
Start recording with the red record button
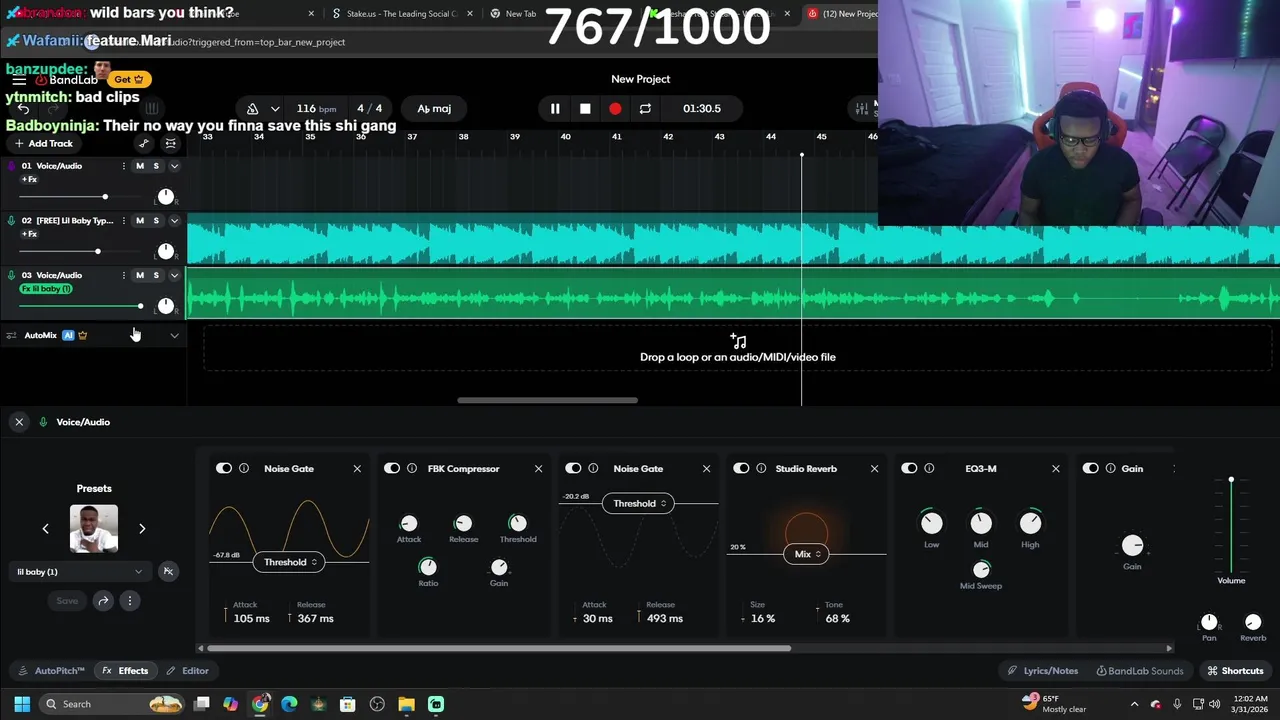pyautogui.click(x=615, y=108)
